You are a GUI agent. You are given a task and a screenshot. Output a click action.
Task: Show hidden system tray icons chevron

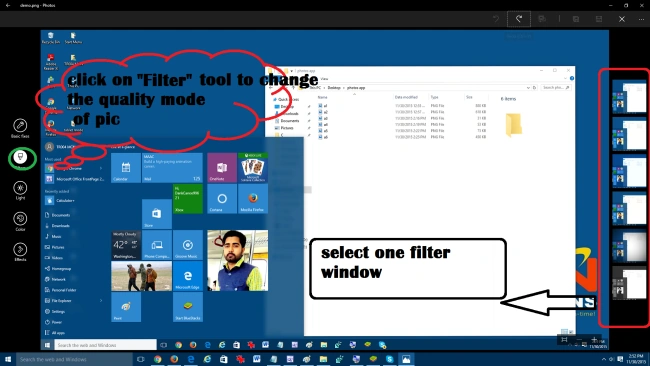(x=604, y=359)
